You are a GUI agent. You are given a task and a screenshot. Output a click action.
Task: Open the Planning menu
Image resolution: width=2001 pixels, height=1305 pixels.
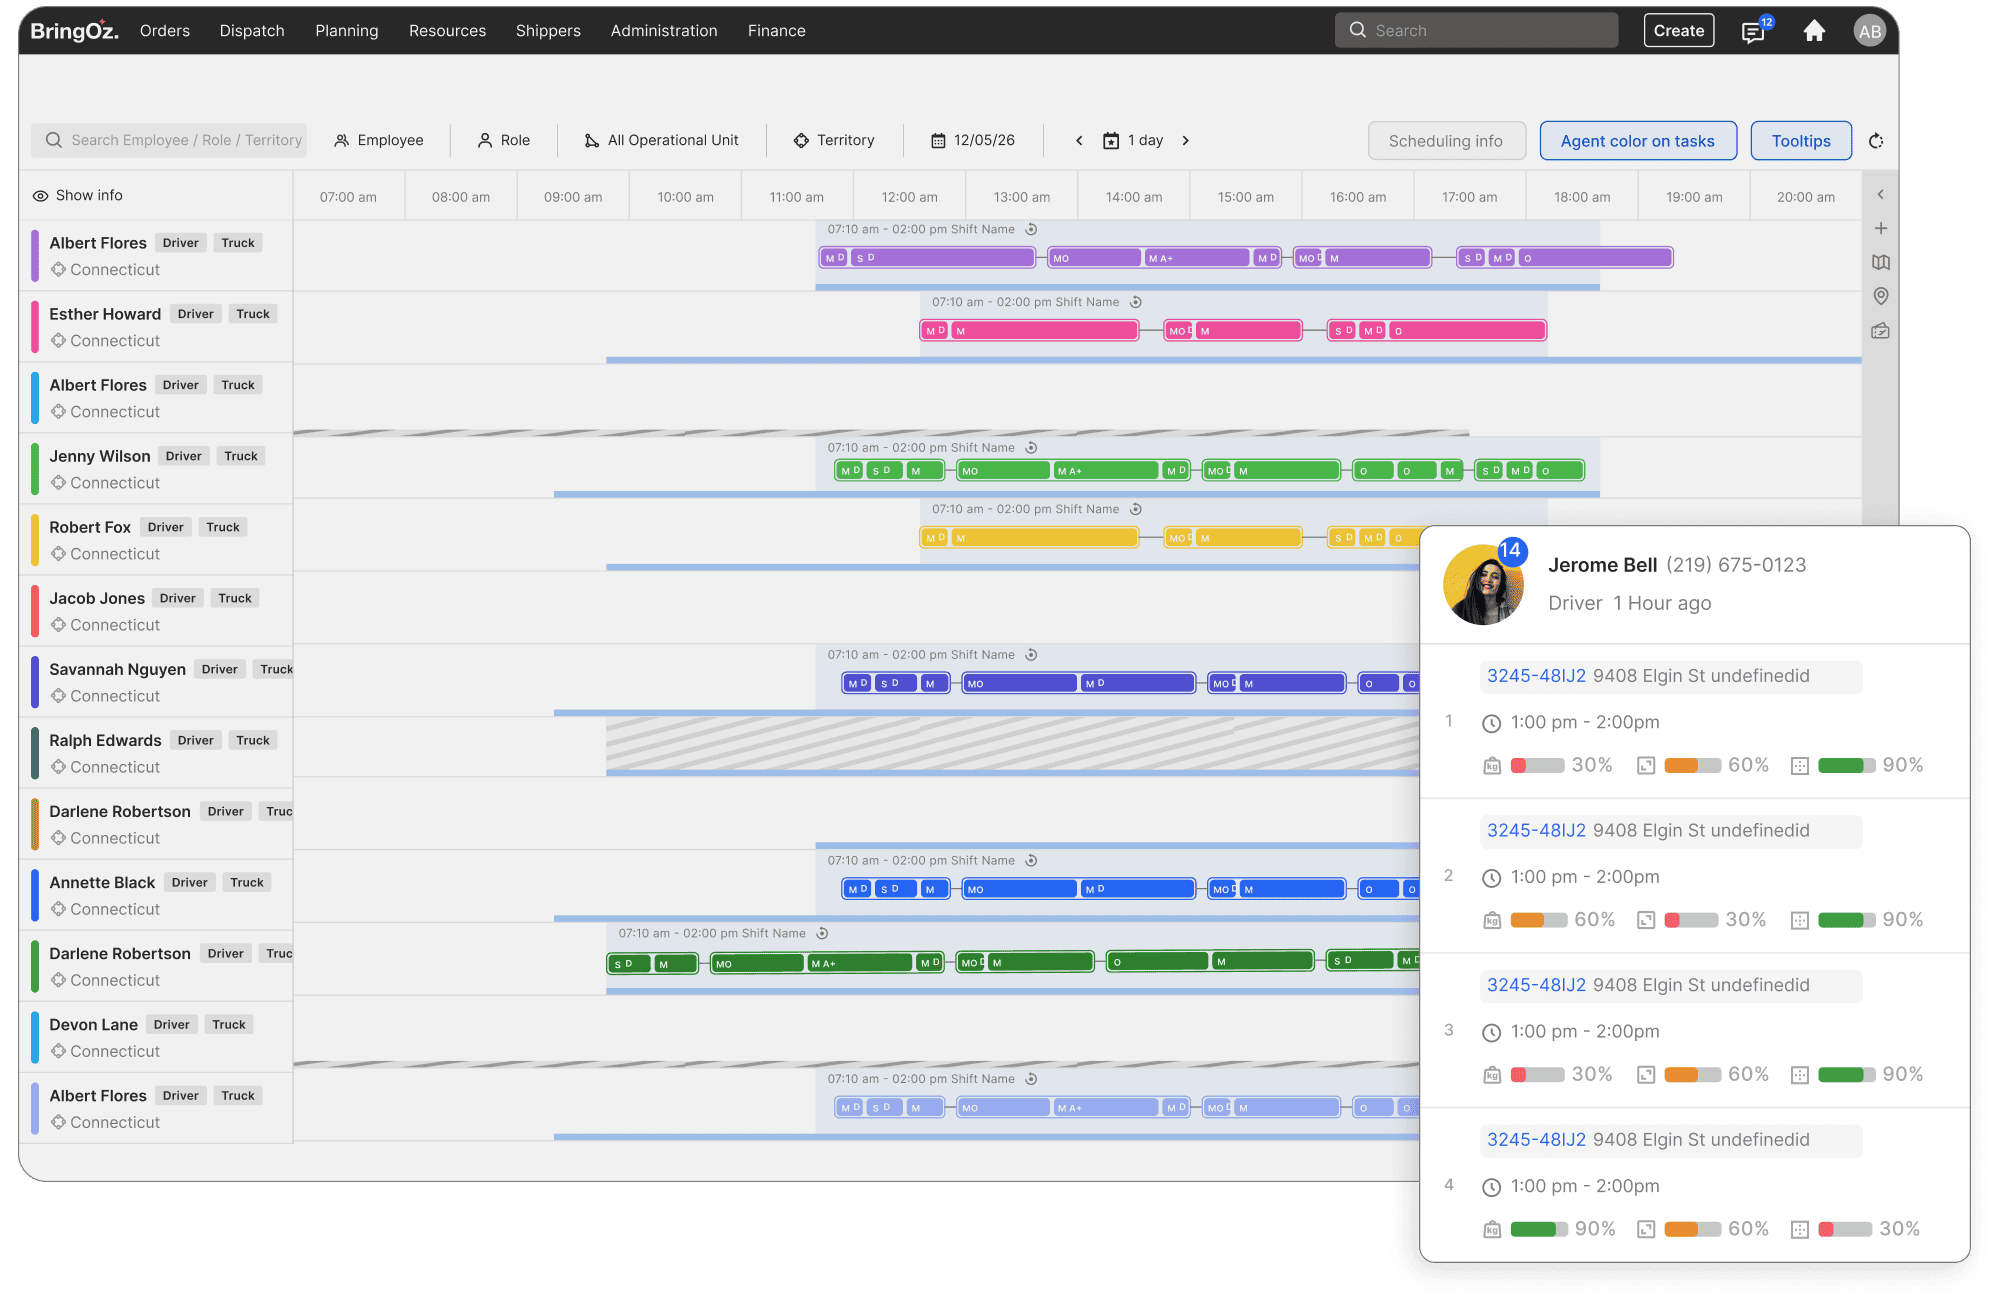tap(347, 31)
